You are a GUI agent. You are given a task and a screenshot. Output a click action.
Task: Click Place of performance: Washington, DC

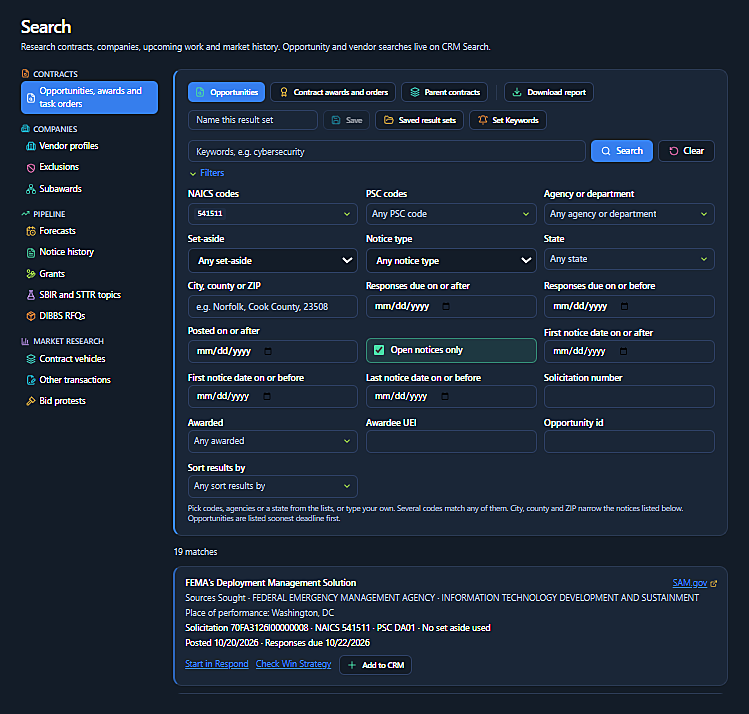tap(259, 613)
